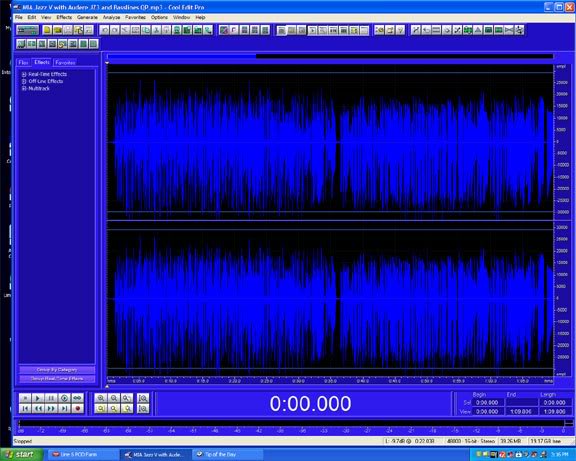Expand the Off-Line Effects tree node
The width and height of the screenshot is (576, 461).
coord(24,81)
